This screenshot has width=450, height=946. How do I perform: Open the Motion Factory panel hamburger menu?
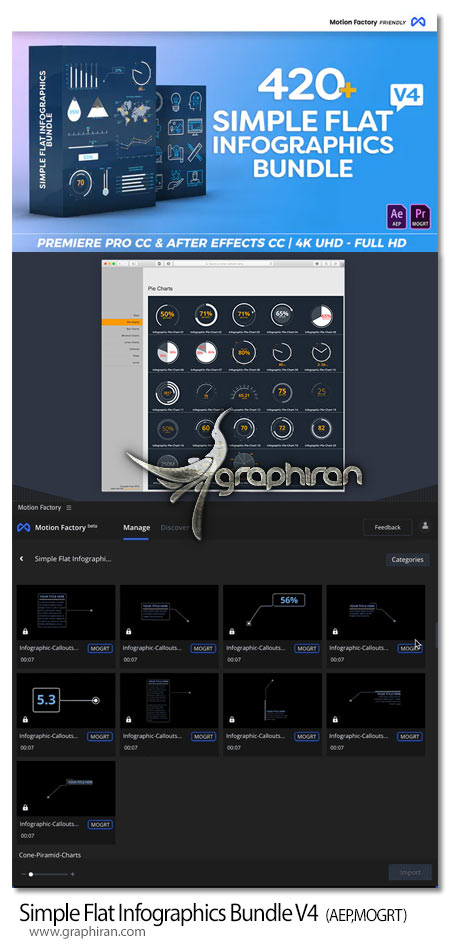[69, 507]
